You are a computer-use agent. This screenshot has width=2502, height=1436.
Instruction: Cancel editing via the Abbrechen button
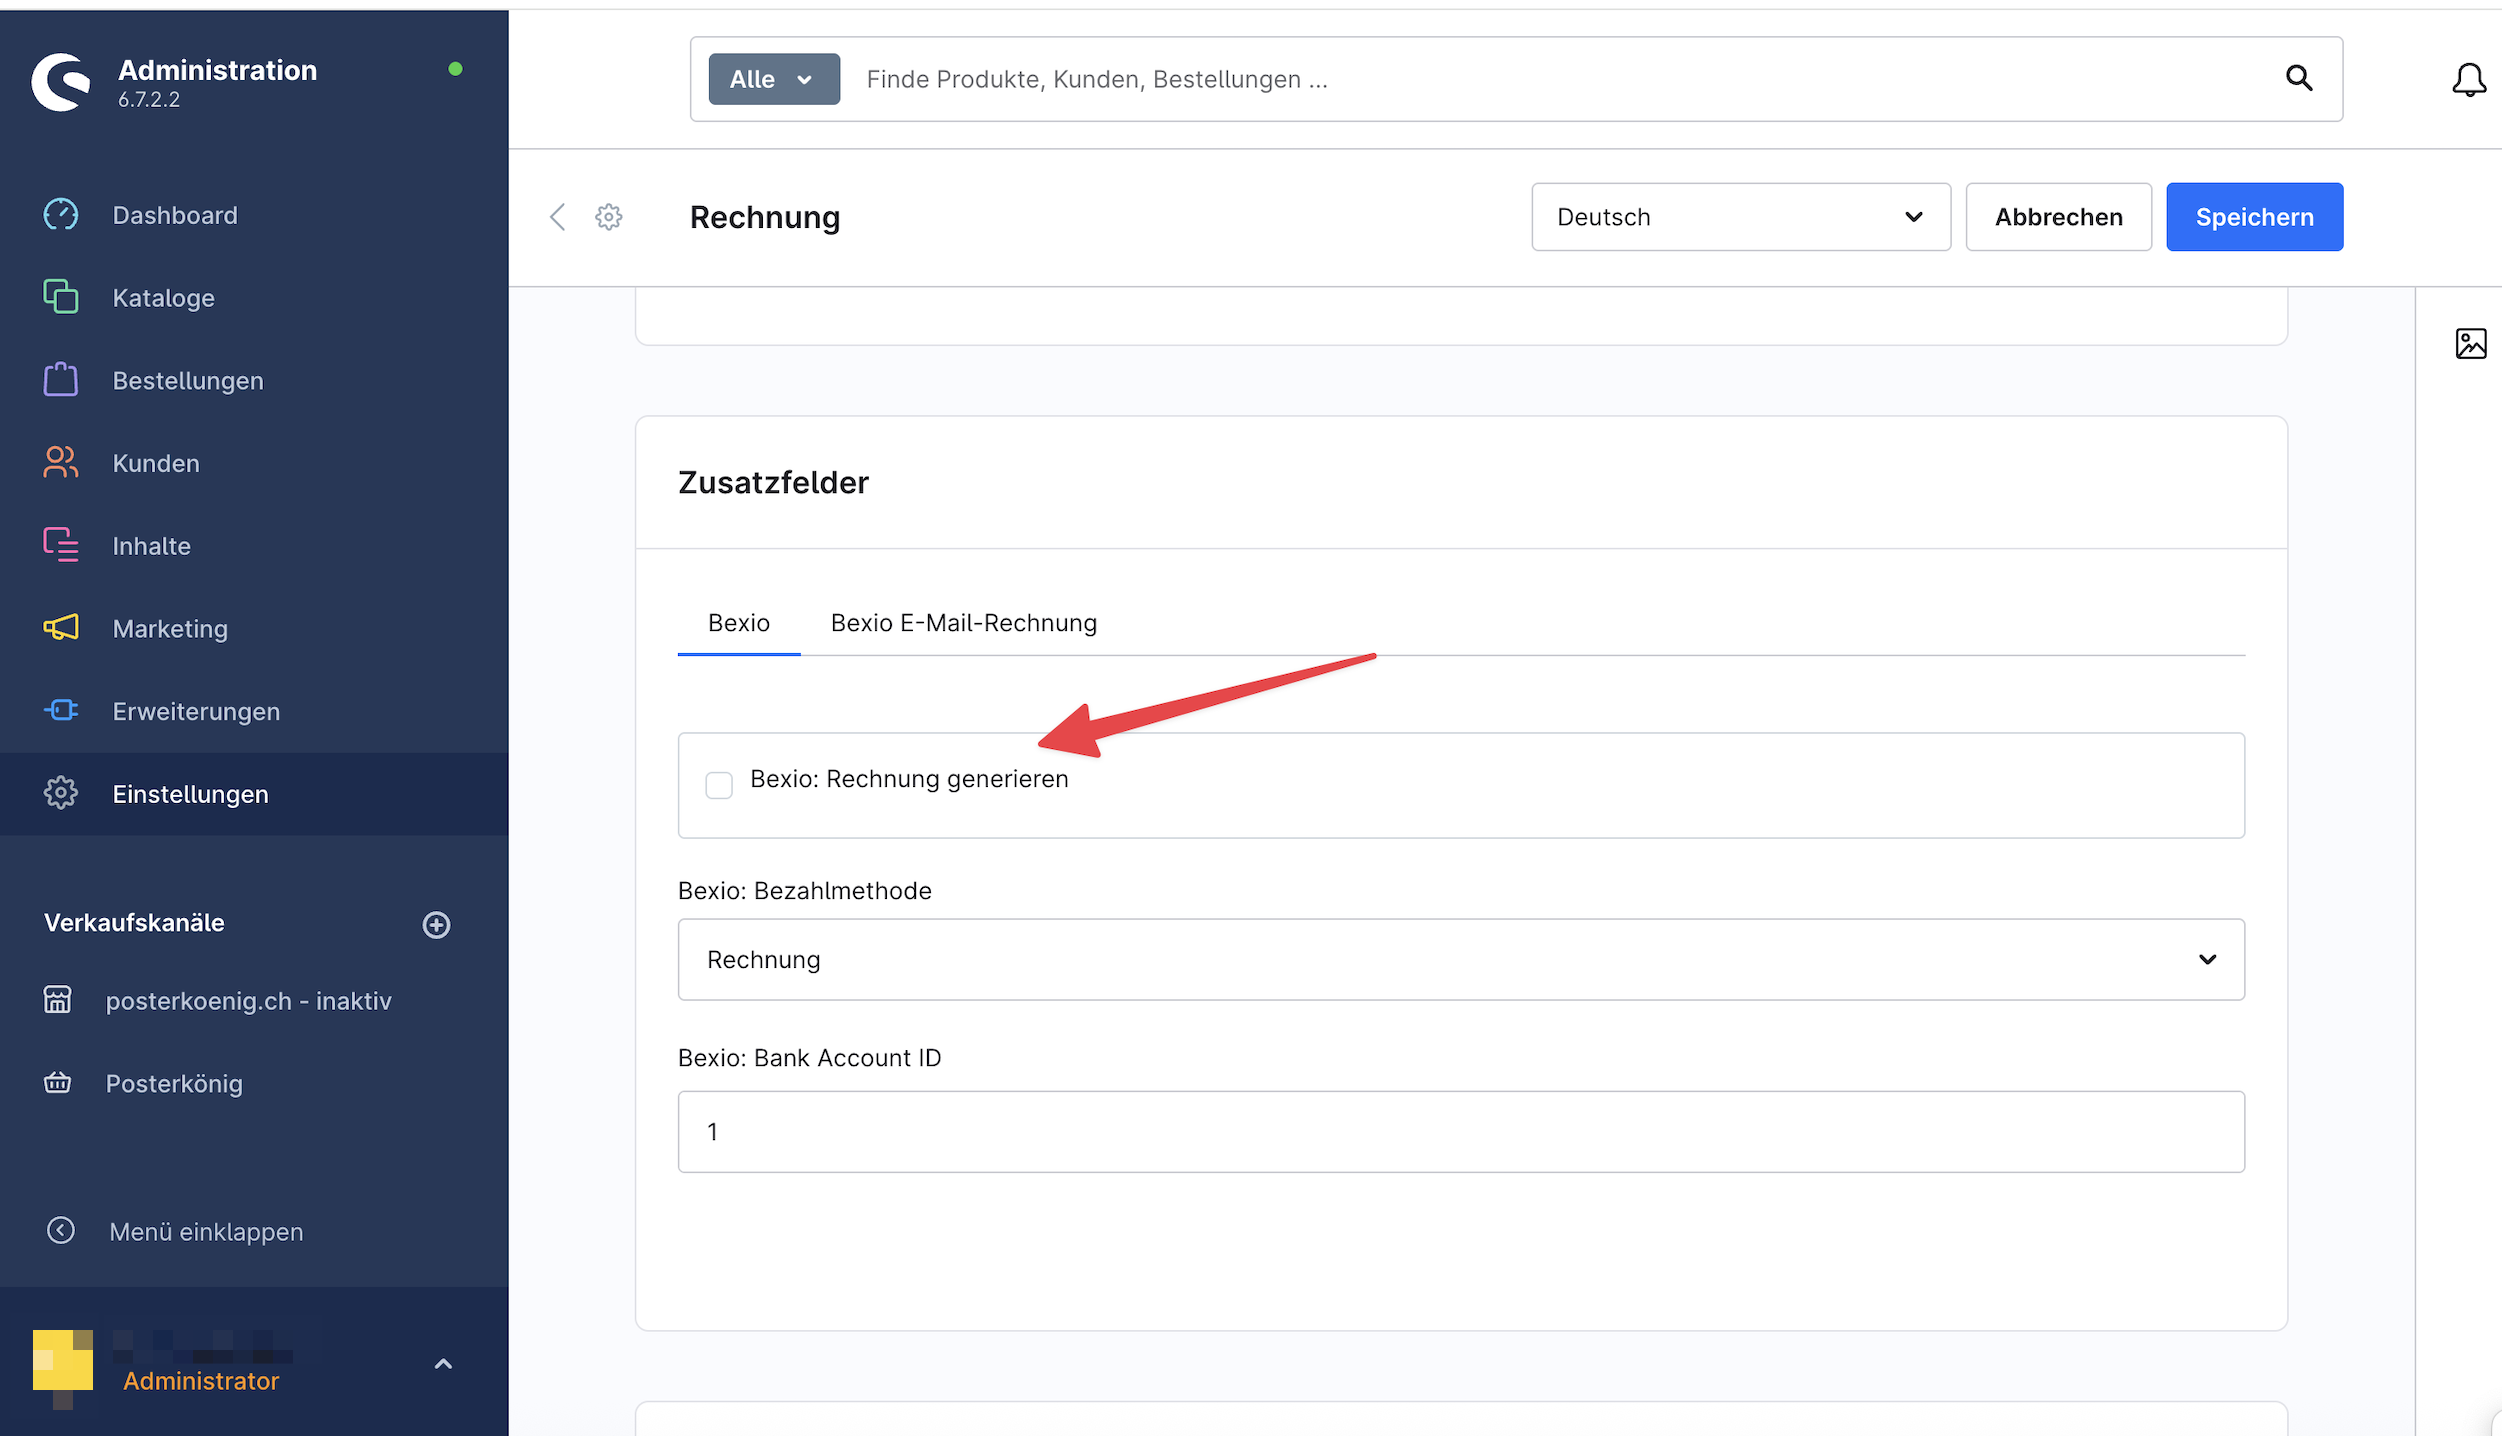tap(2057, 217)
